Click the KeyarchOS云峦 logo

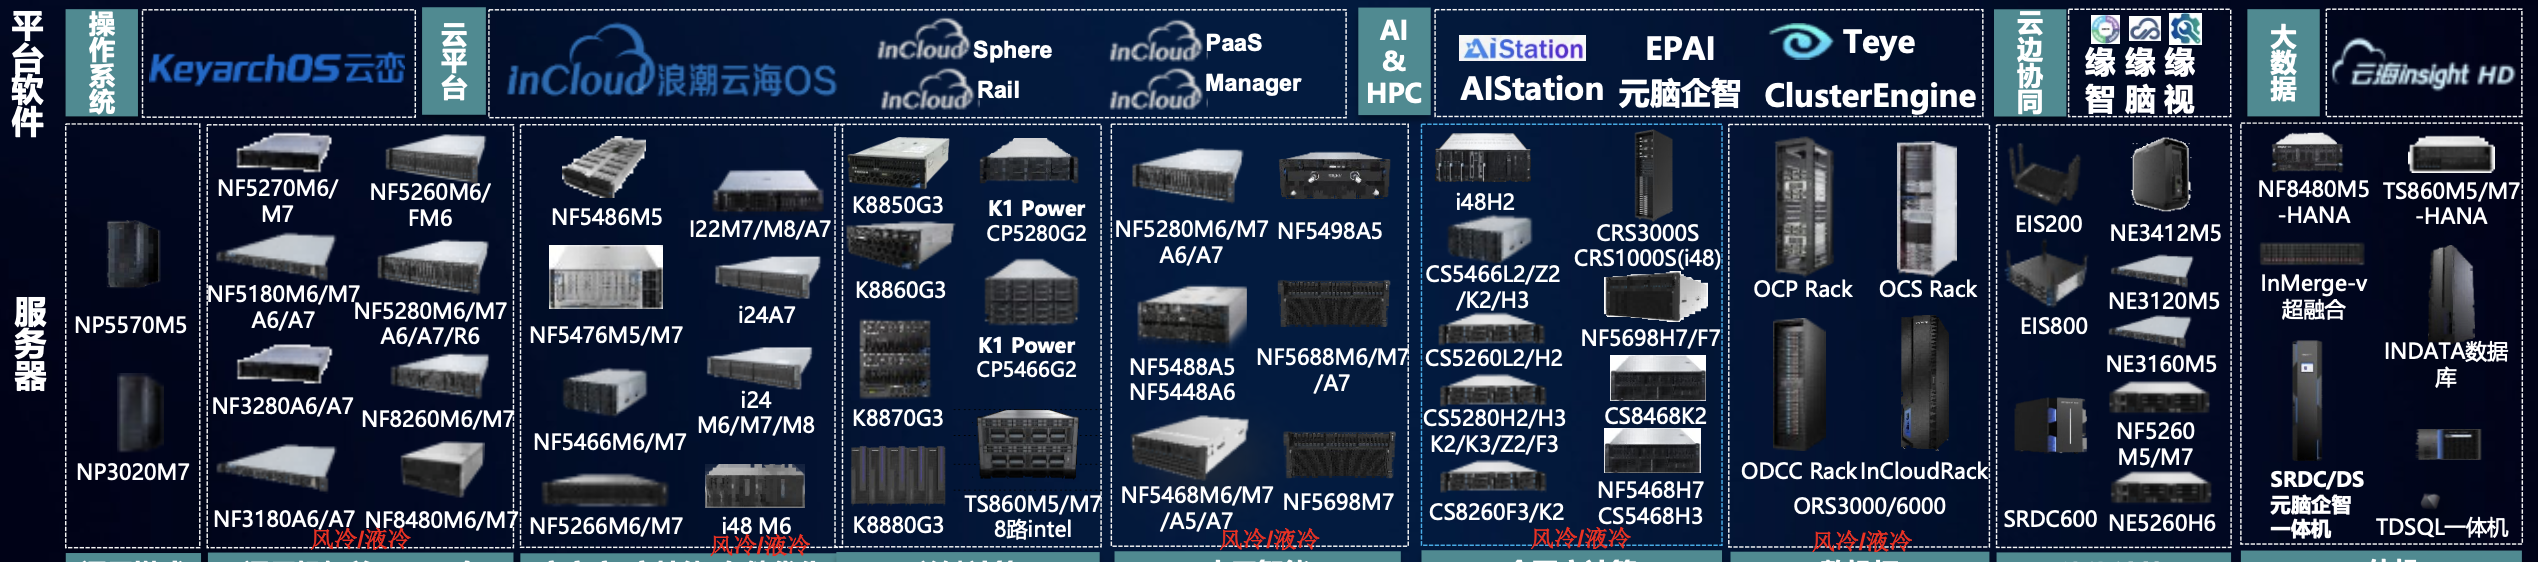pyautogui.click(x=278, y=68)
